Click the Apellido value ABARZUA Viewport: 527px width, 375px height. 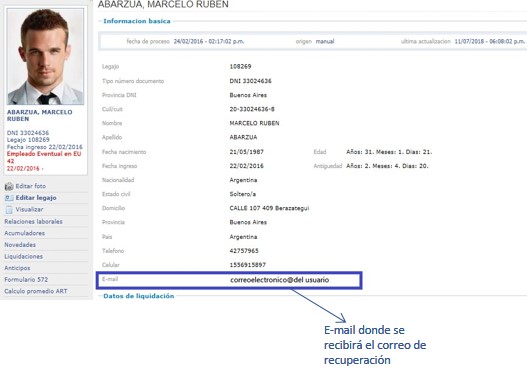[x=243, y=137]
